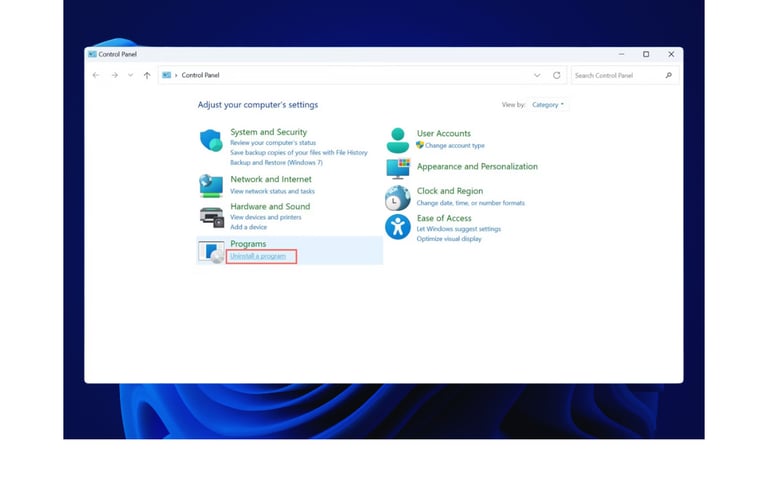Go up one level with up arrow

pyautogui.click(x=147, y=75)
